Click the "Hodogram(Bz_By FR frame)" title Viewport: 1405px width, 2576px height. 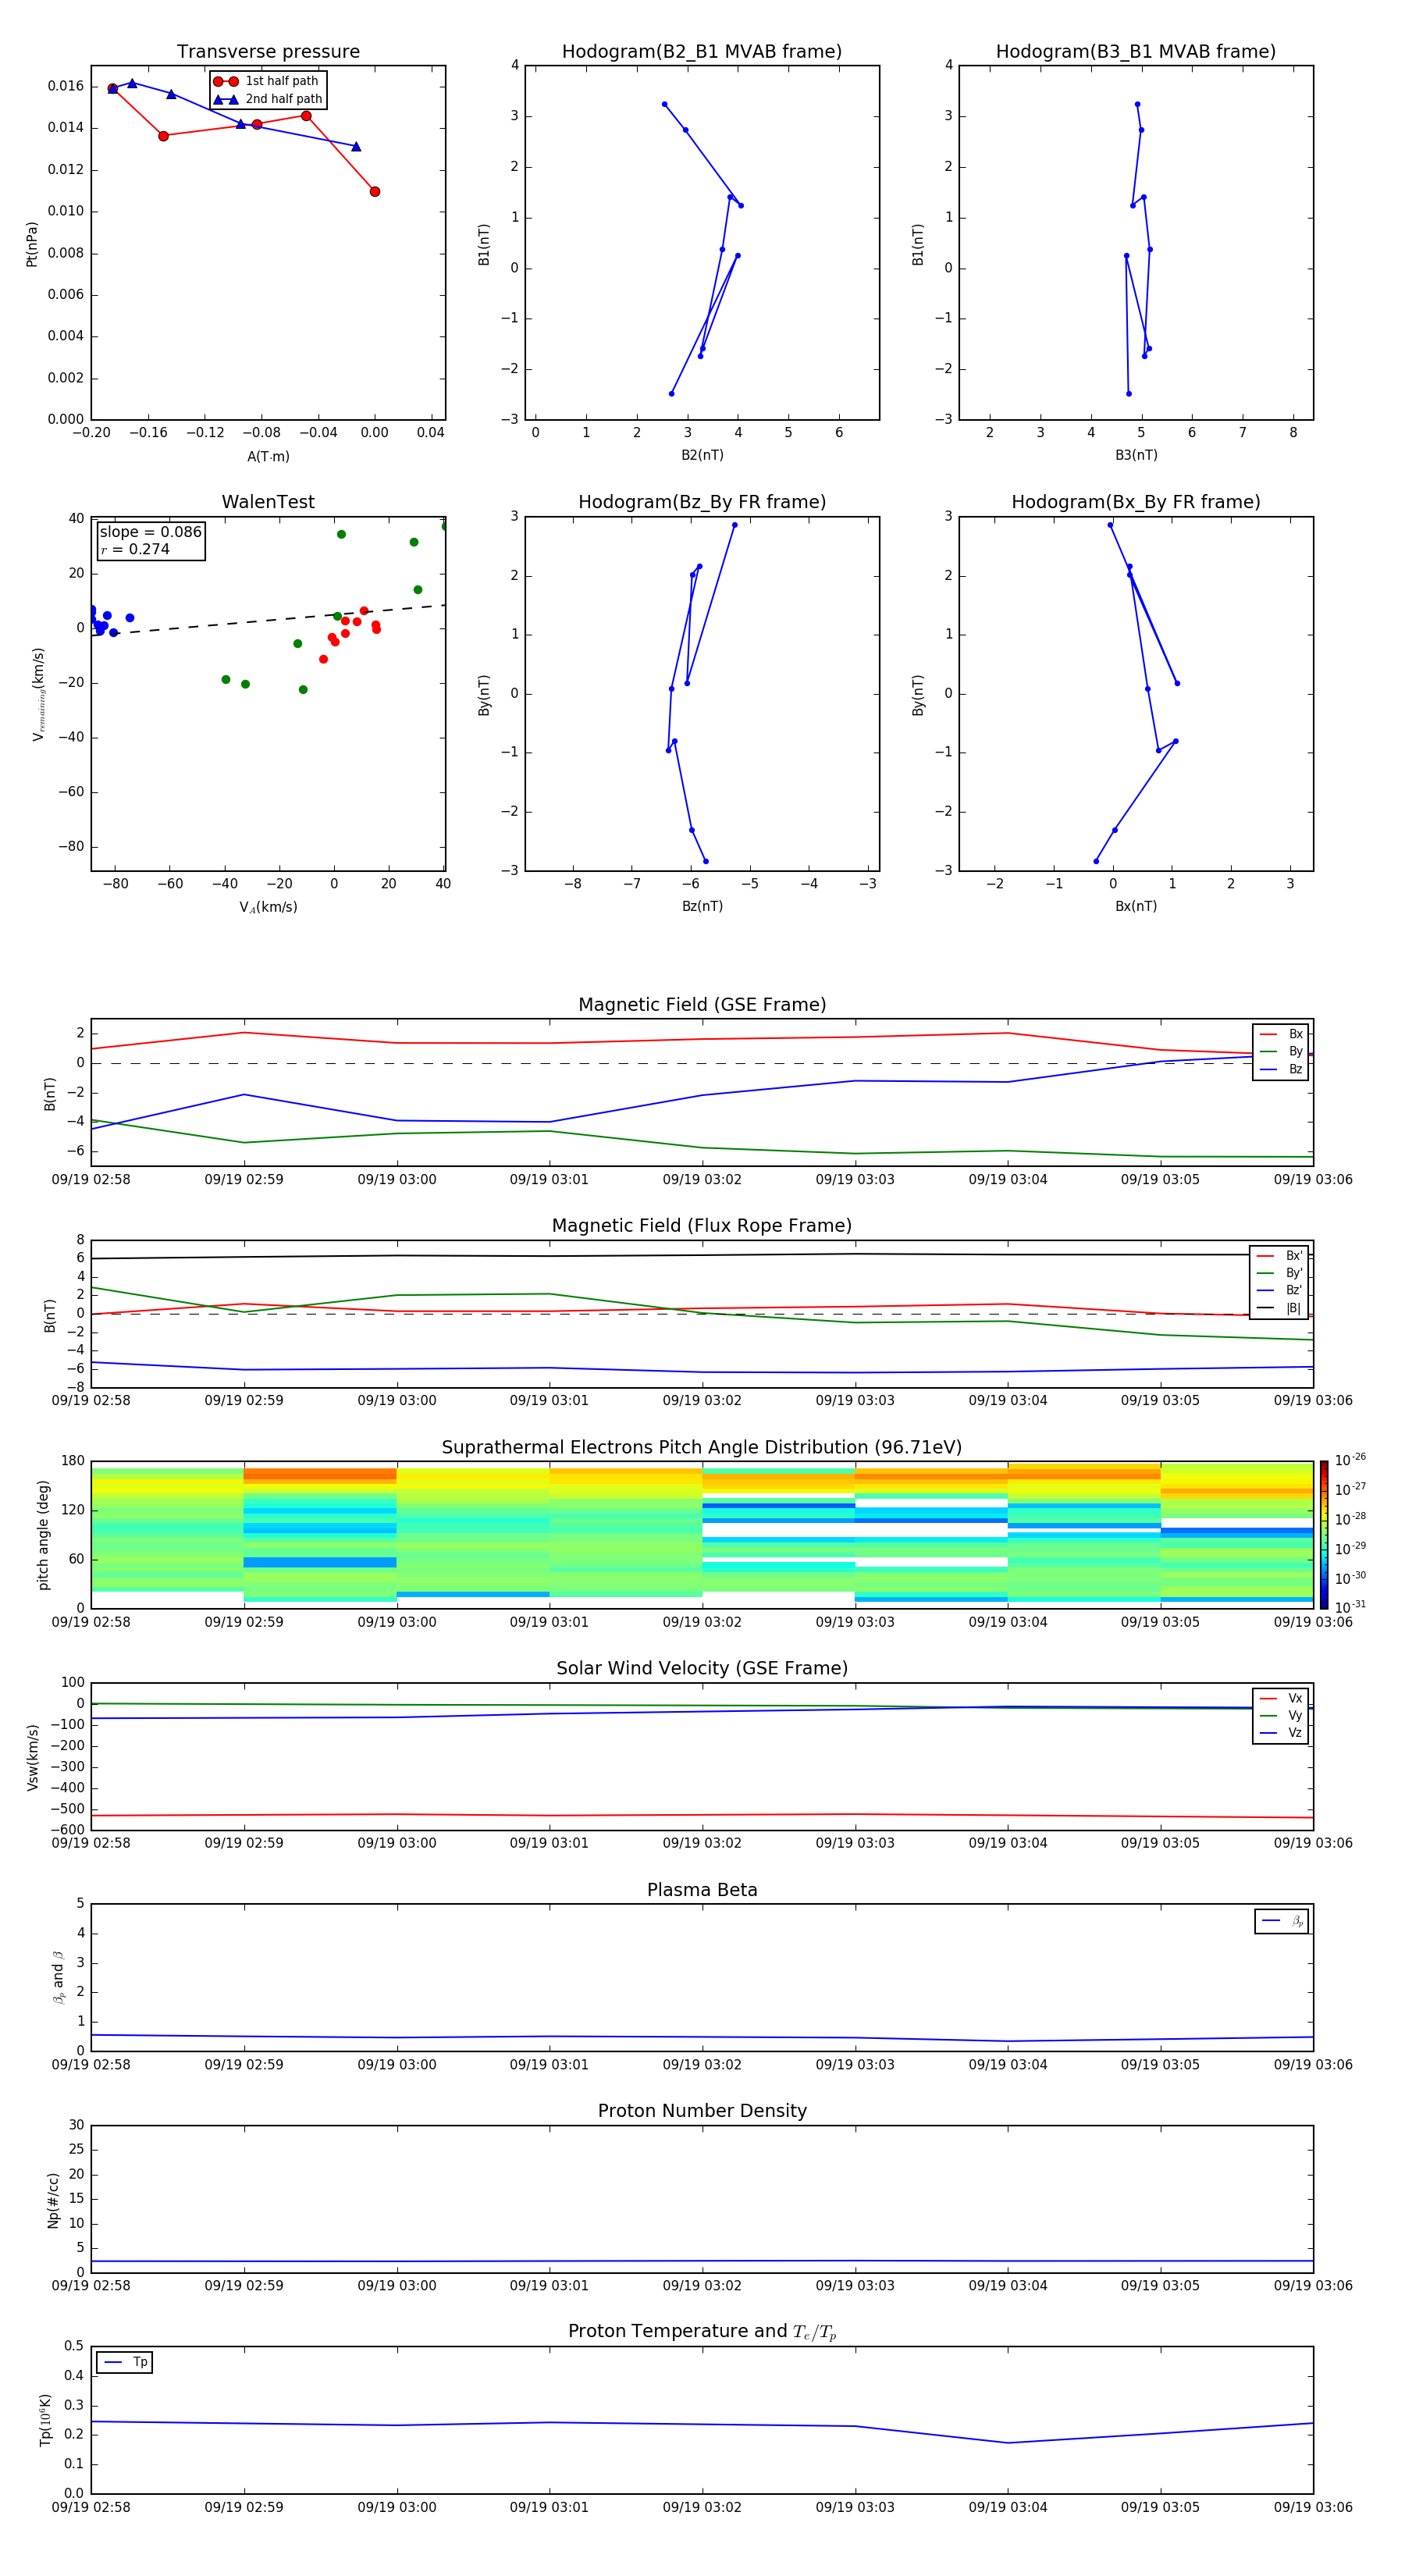click(702, 502)
